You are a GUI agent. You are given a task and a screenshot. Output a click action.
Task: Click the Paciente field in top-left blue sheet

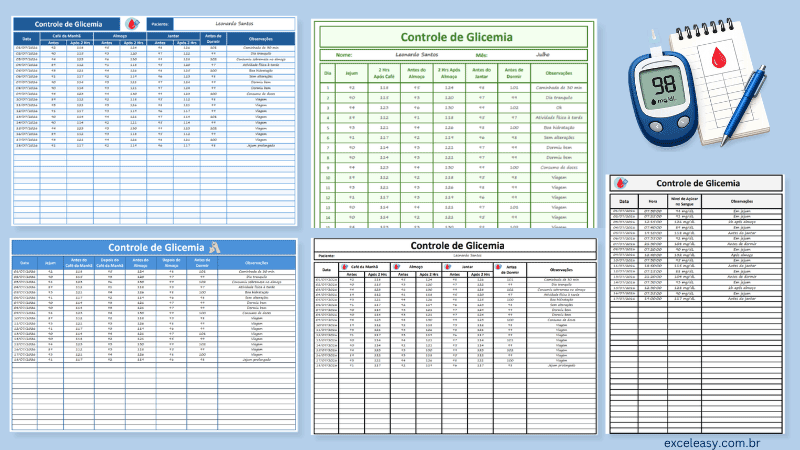[234, 23]
